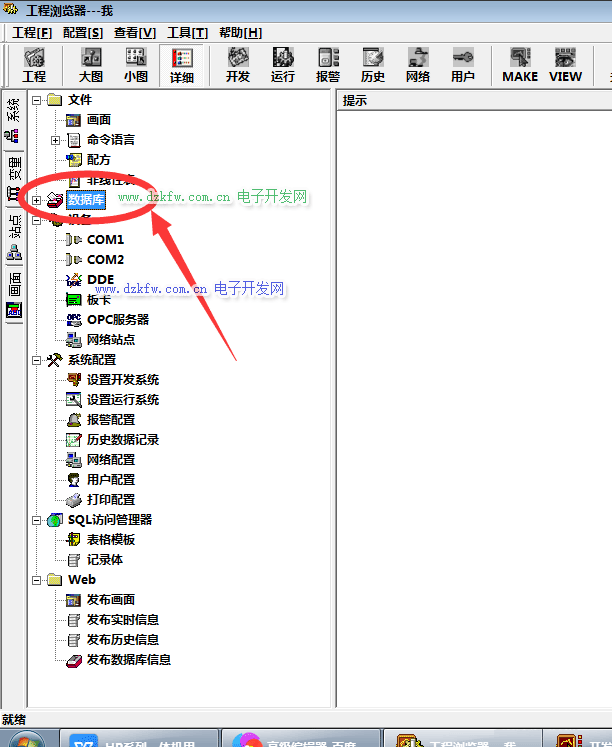612x747 pixels.
Task: Select 发布数据库信息 under Web
Action: (128, 660)
